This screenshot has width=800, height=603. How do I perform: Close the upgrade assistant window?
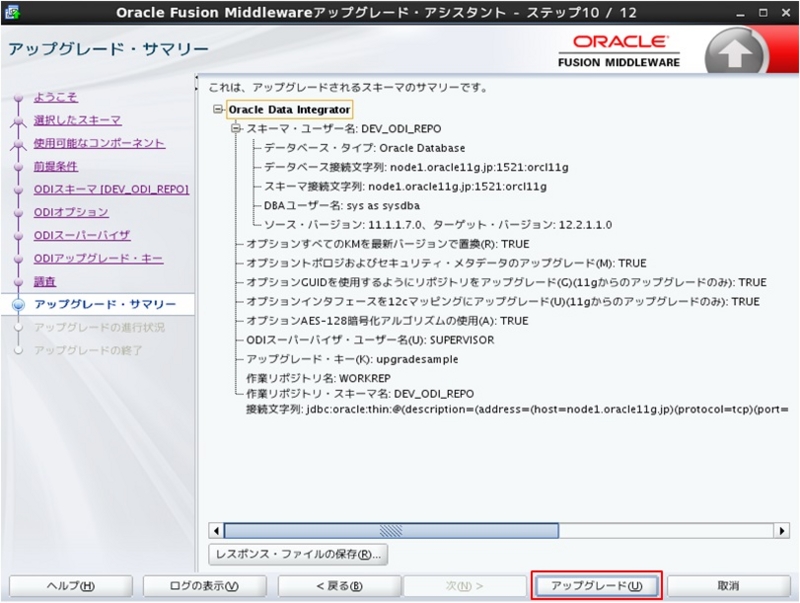[x=786, y=13]
